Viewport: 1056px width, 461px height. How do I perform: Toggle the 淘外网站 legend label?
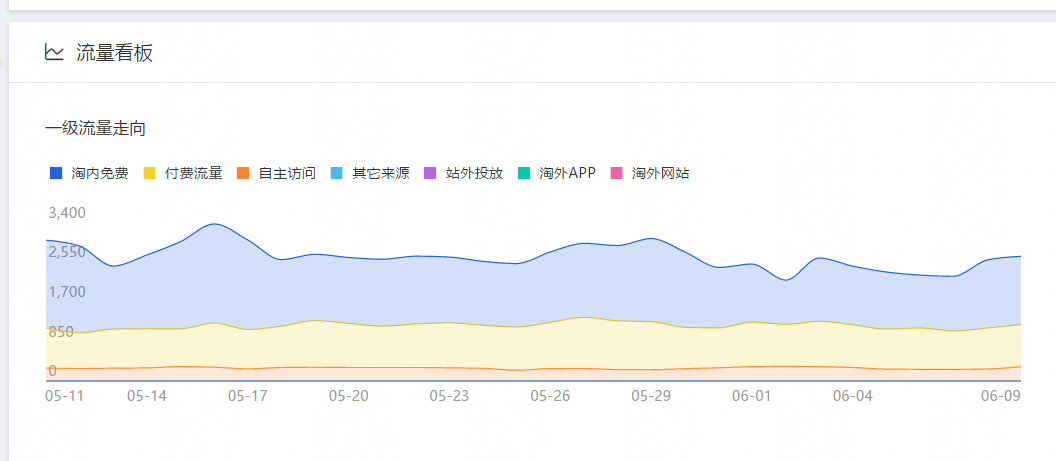(x=660, y=173)
